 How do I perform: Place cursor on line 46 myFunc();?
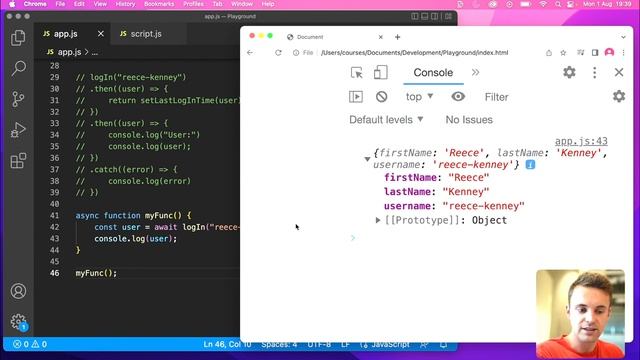(x=96, y=273)
